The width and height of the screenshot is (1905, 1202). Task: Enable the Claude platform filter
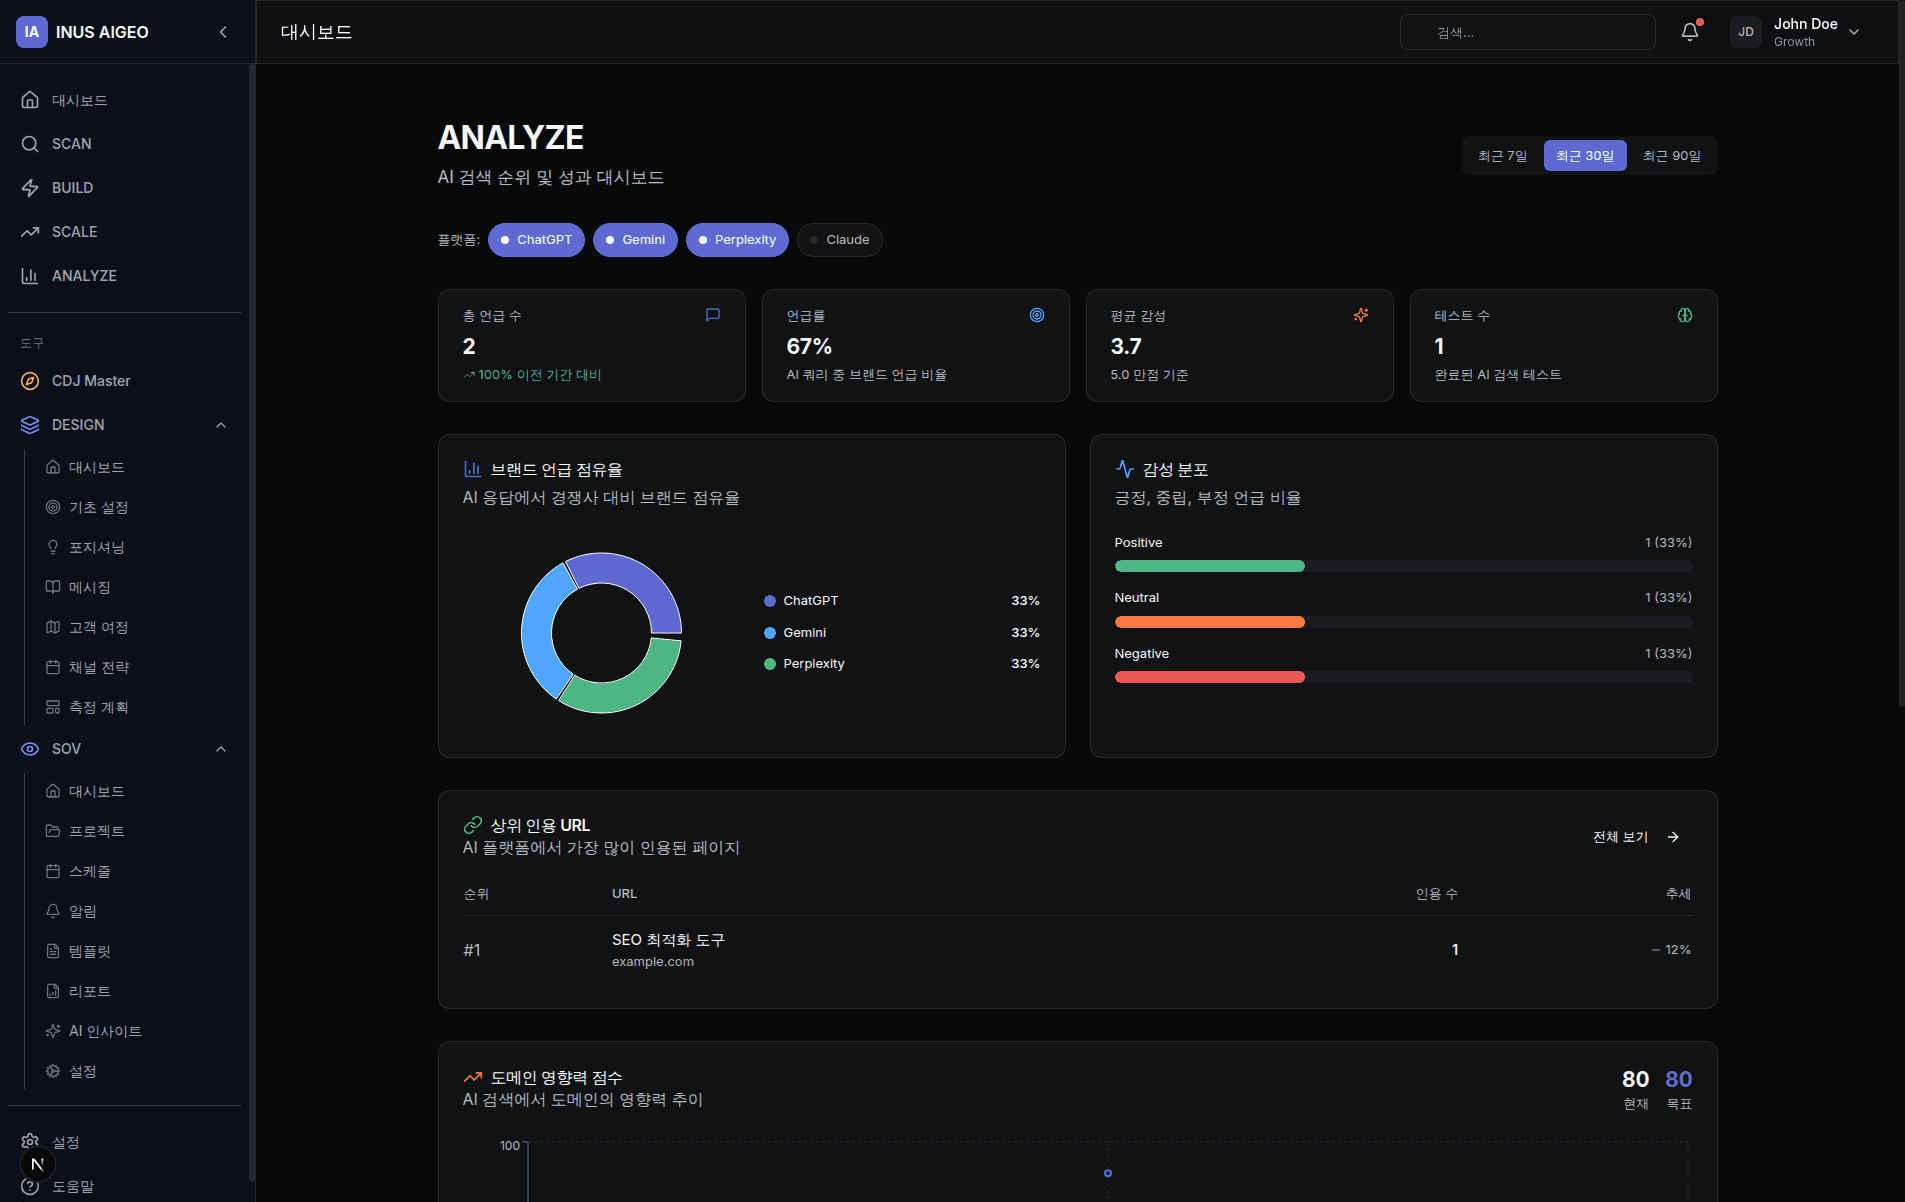point(839,240)
